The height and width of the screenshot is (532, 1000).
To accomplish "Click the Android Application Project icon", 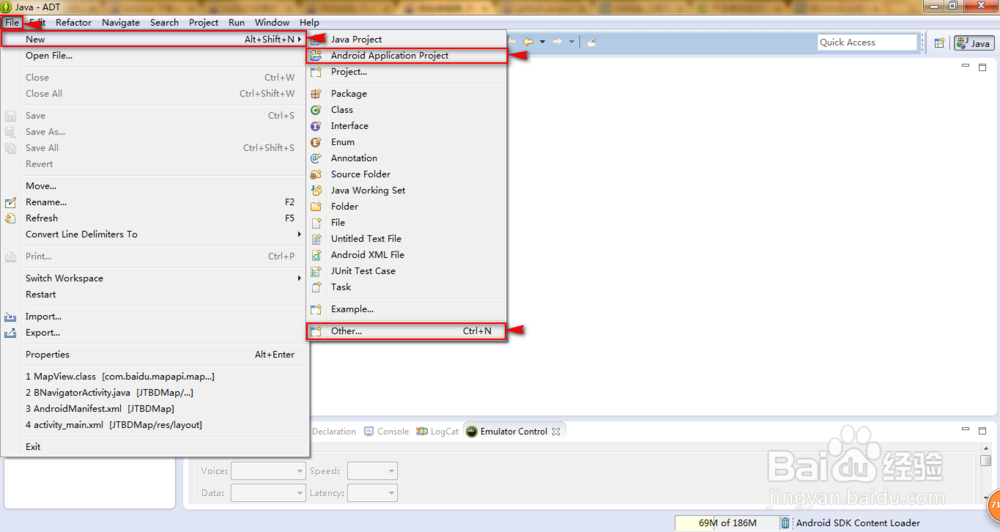I will click(x=316, y=55).
